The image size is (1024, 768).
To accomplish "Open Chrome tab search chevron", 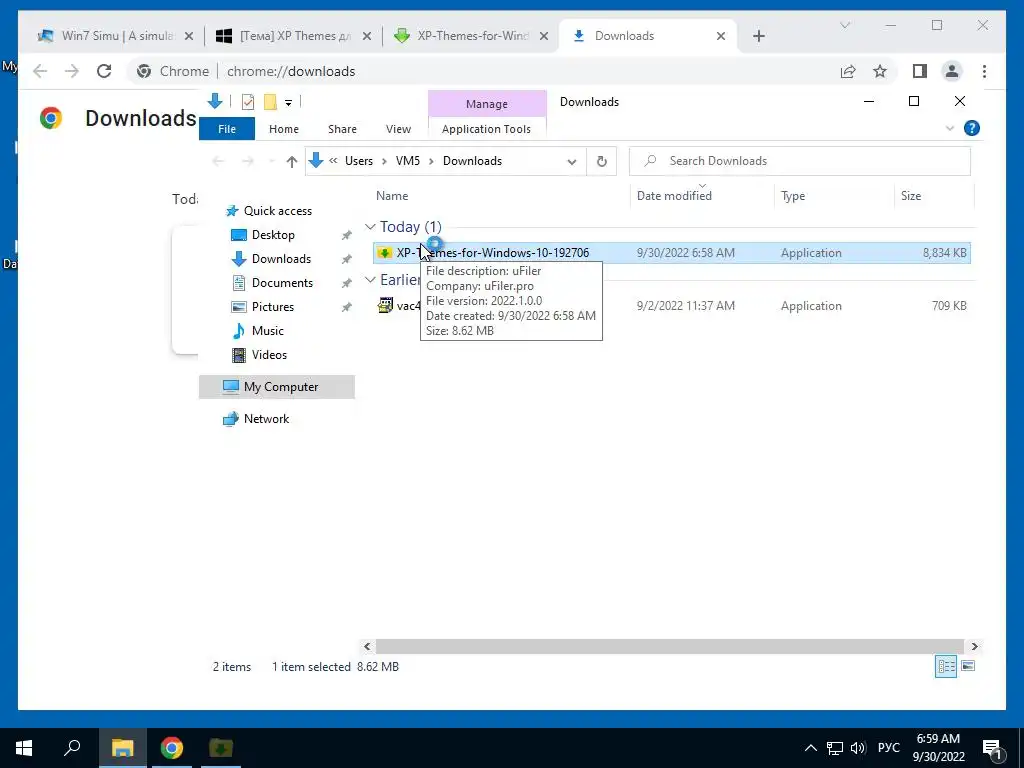I will (x=844, y=25).
